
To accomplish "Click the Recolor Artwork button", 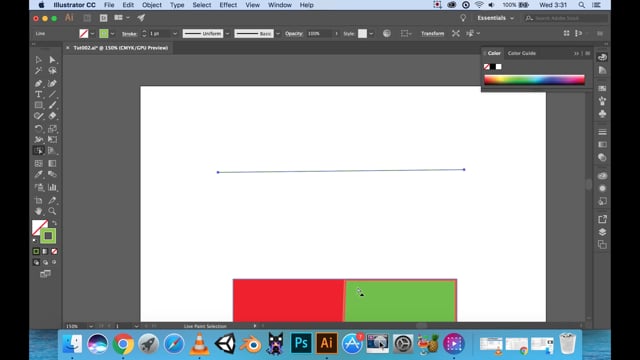I will (x=387, y=33).
